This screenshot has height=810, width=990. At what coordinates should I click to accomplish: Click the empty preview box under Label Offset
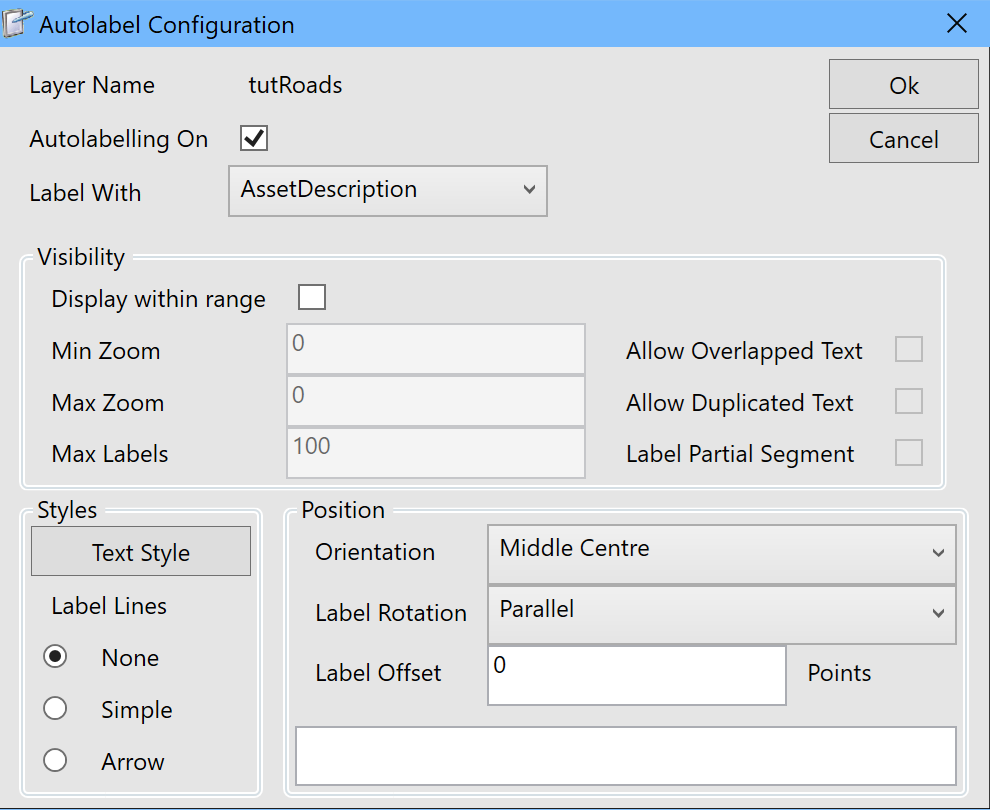coord(626,756)
